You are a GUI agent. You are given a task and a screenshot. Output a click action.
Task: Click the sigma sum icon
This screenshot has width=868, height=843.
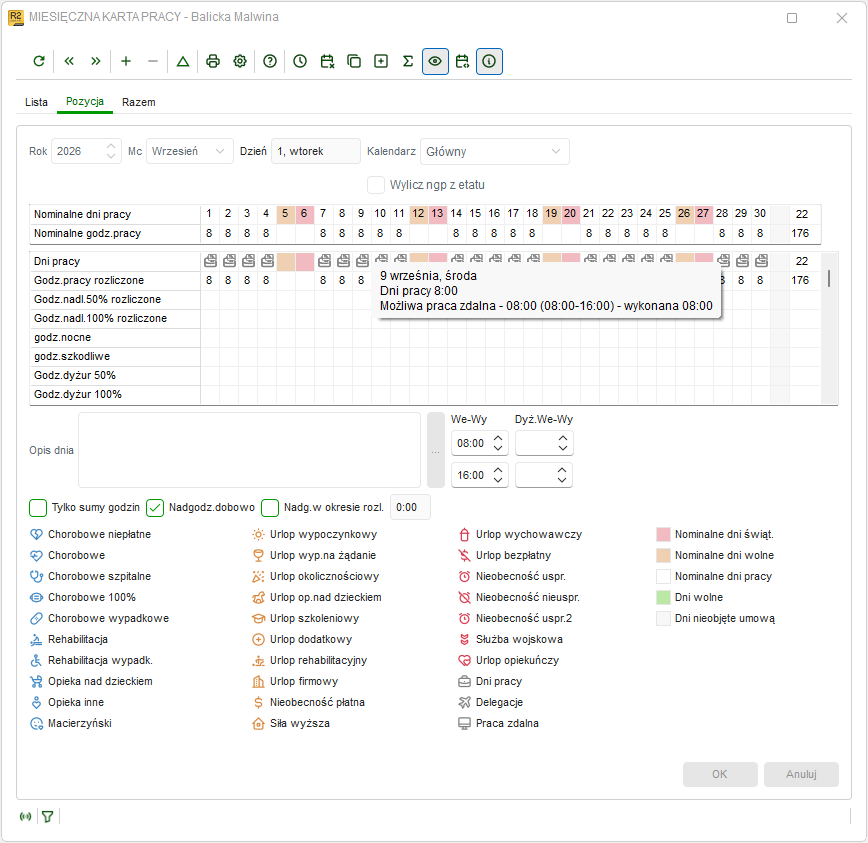[408, 61]
